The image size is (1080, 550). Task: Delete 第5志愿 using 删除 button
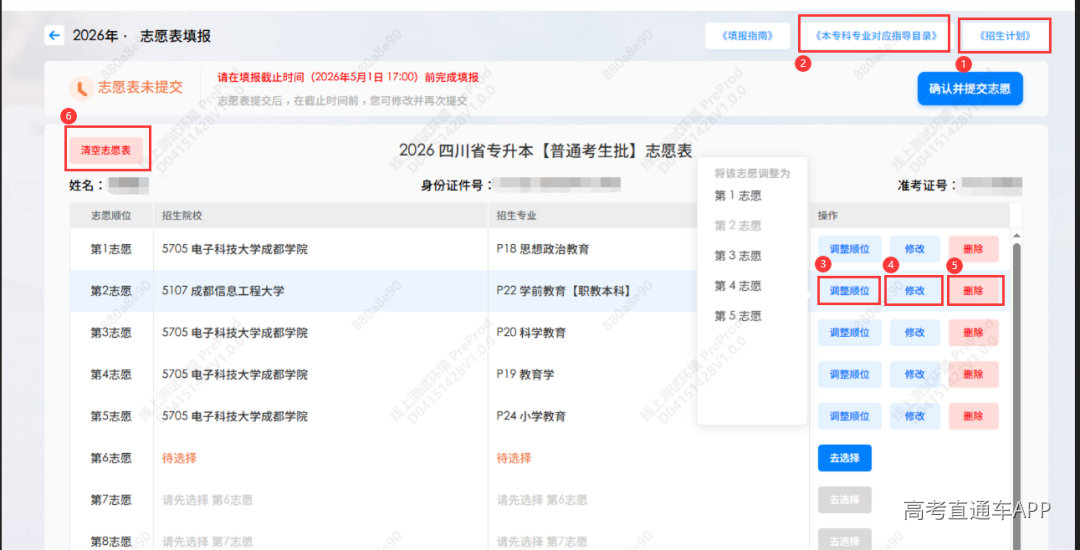973,416
